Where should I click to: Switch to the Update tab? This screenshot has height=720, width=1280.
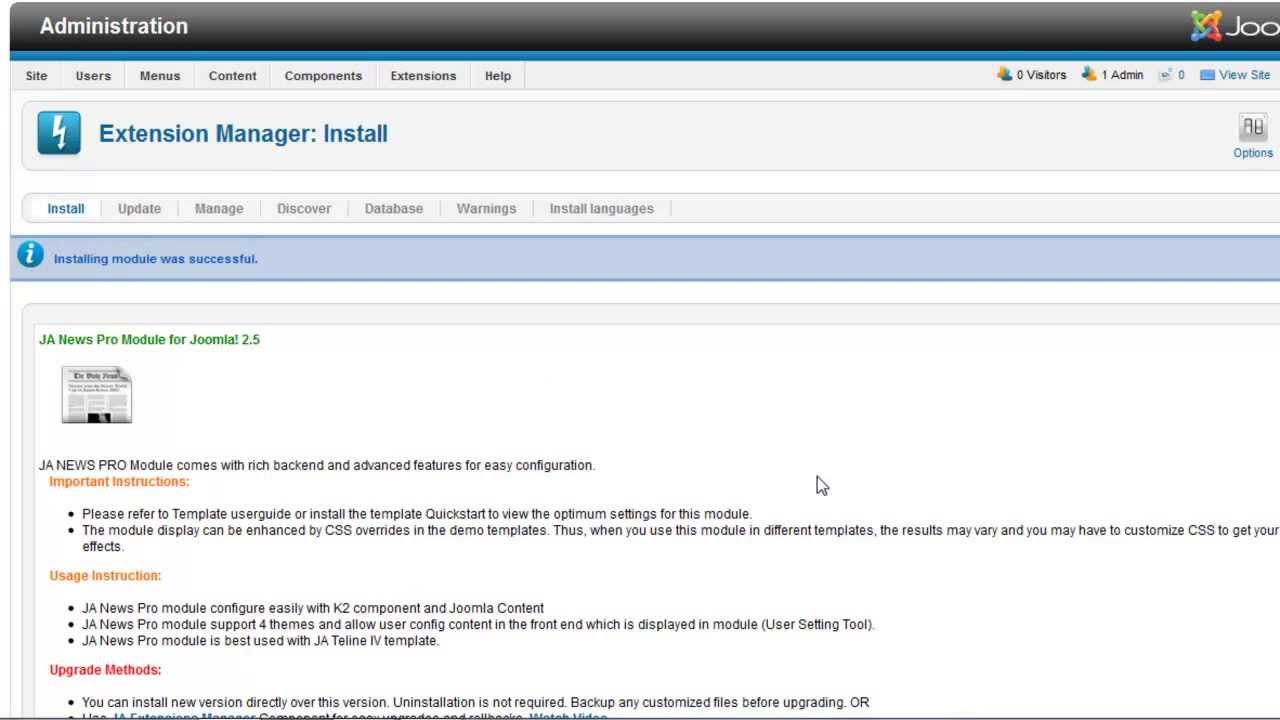click(x=139, y=209)
